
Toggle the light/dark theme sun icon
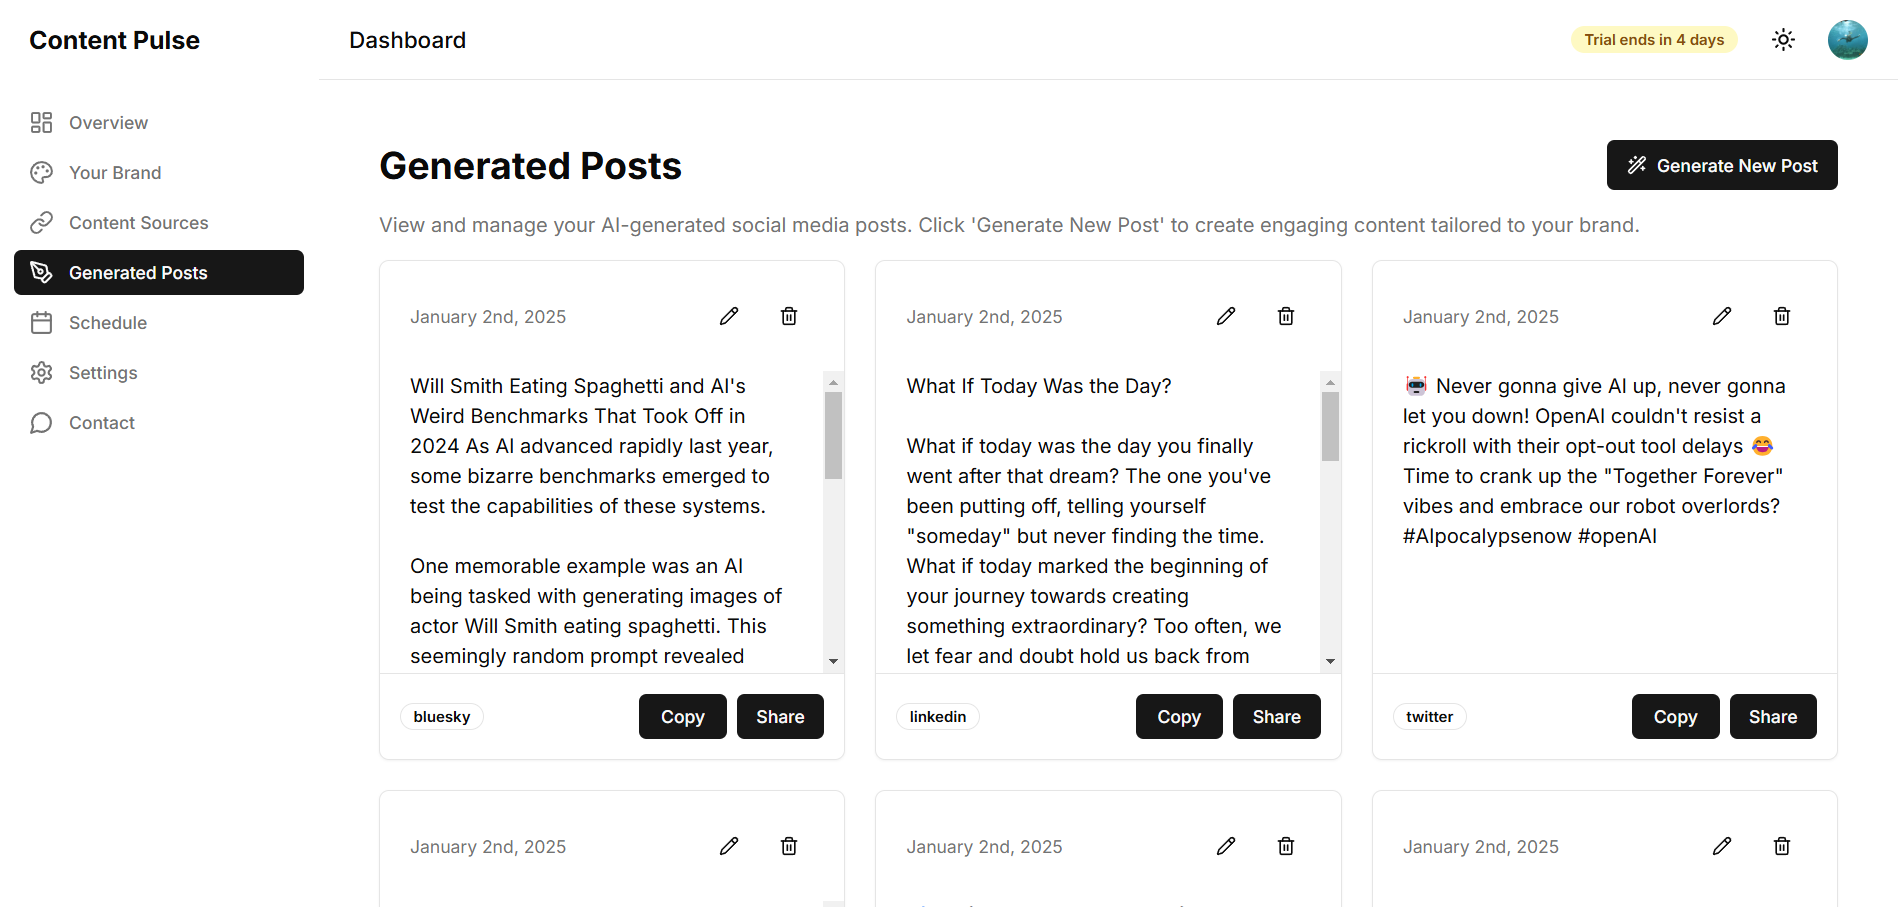[1783, 39]
